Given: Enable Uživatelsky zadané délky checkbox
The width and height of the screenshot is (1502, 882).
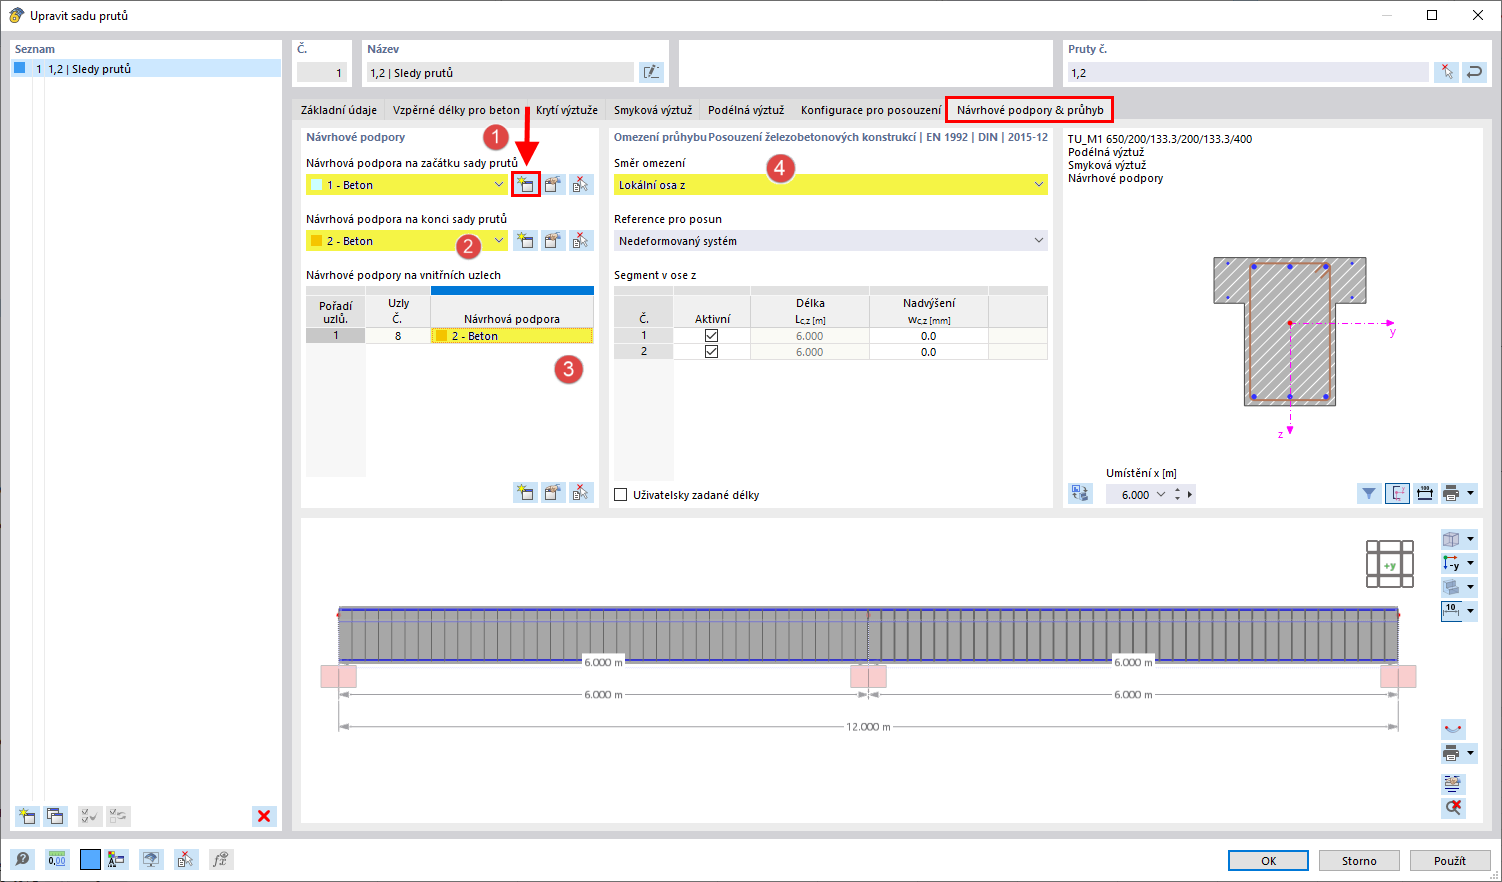Looking at the screenshot, I should (620, 495).
